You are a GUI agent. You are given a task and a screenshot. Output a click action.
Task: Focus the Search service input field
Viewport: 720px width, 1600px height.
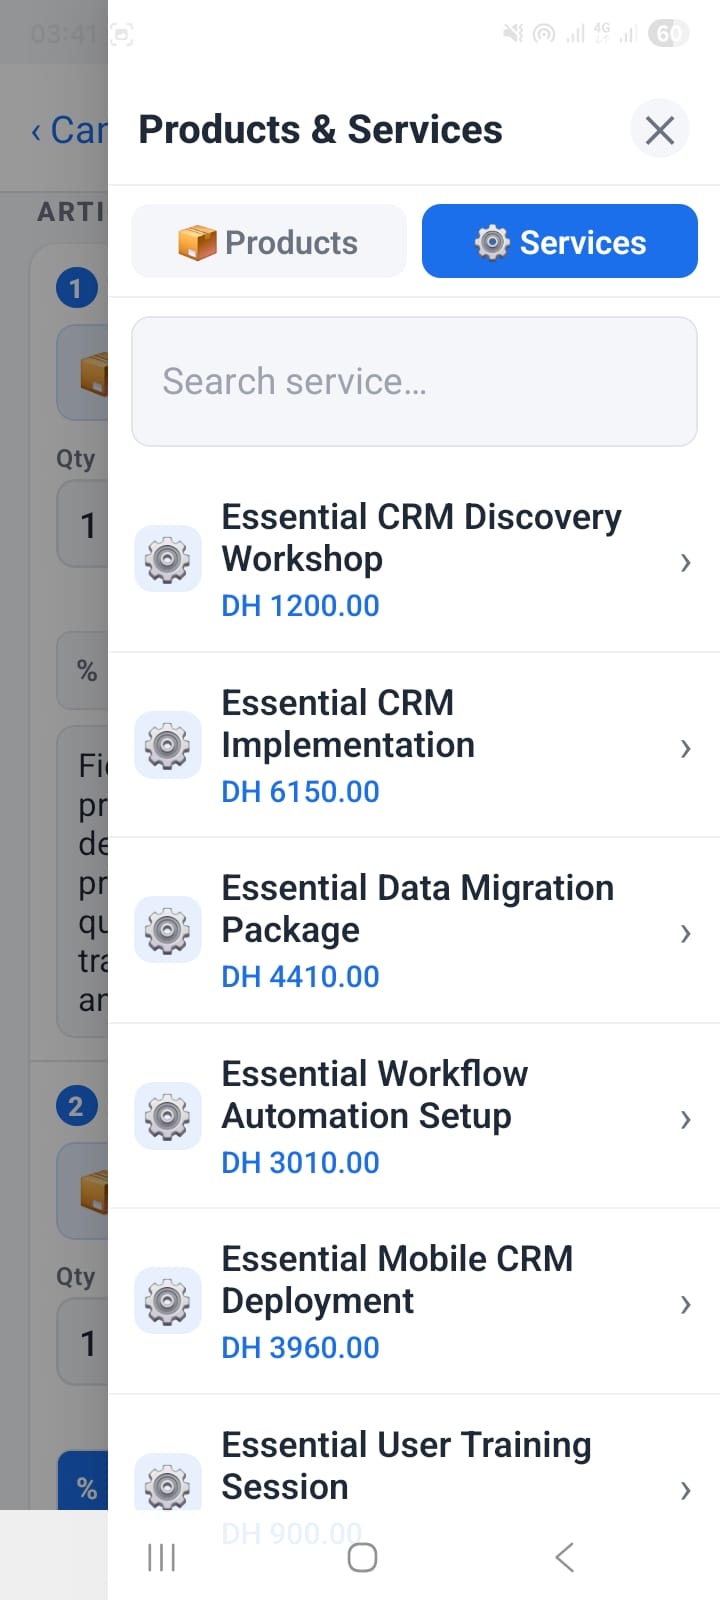point(414,381)
